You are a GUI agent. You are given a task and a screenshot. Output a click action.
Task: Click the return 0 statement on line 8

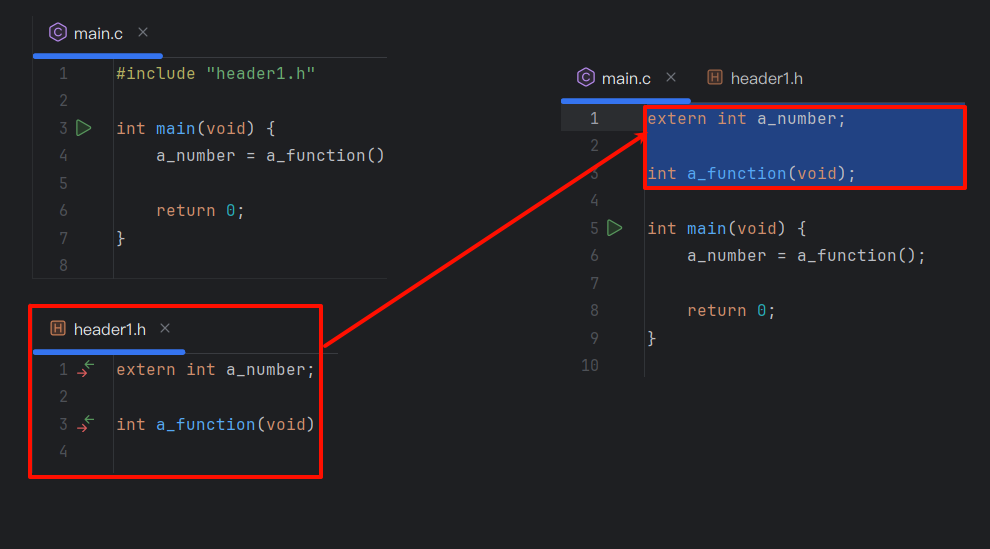[x=731, y=310]
